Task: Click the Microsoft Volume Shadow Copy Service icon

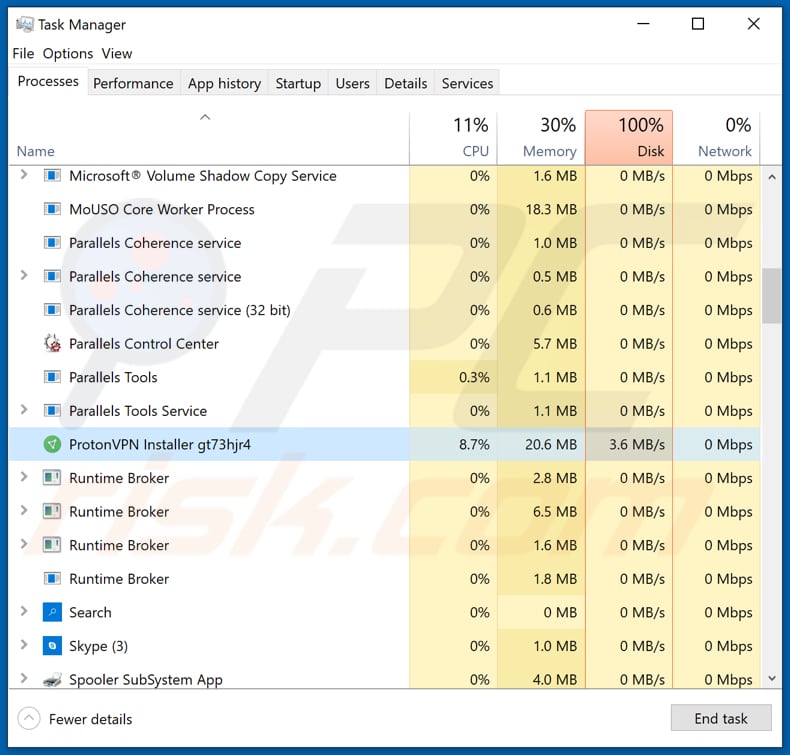Action: pos(52,176)
